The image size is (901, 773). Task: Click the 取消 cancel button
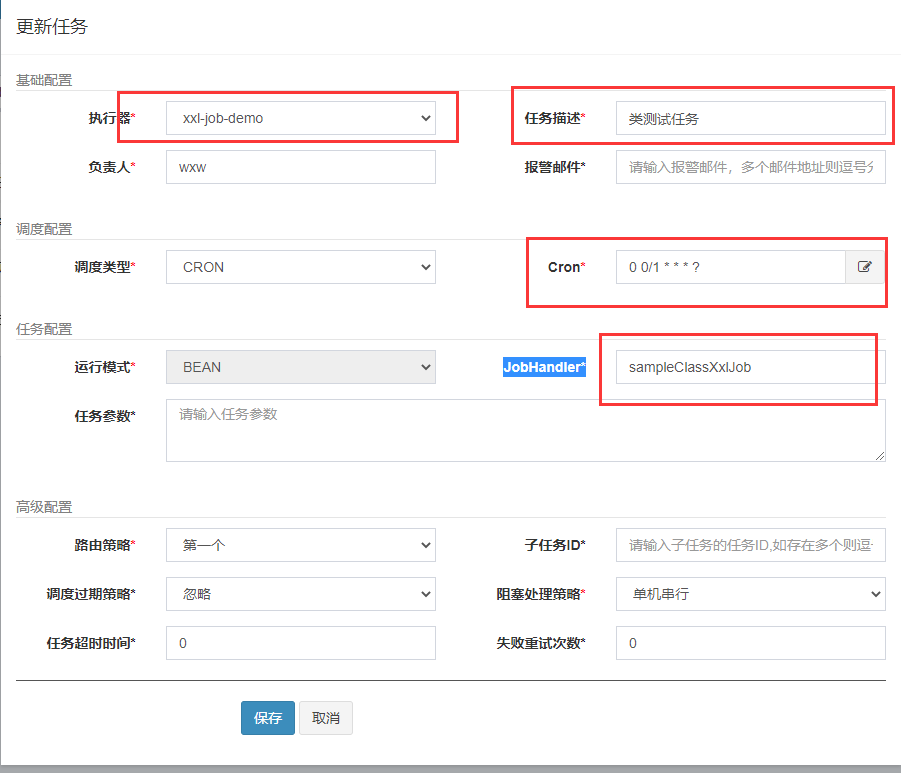[x=325, y=718]
